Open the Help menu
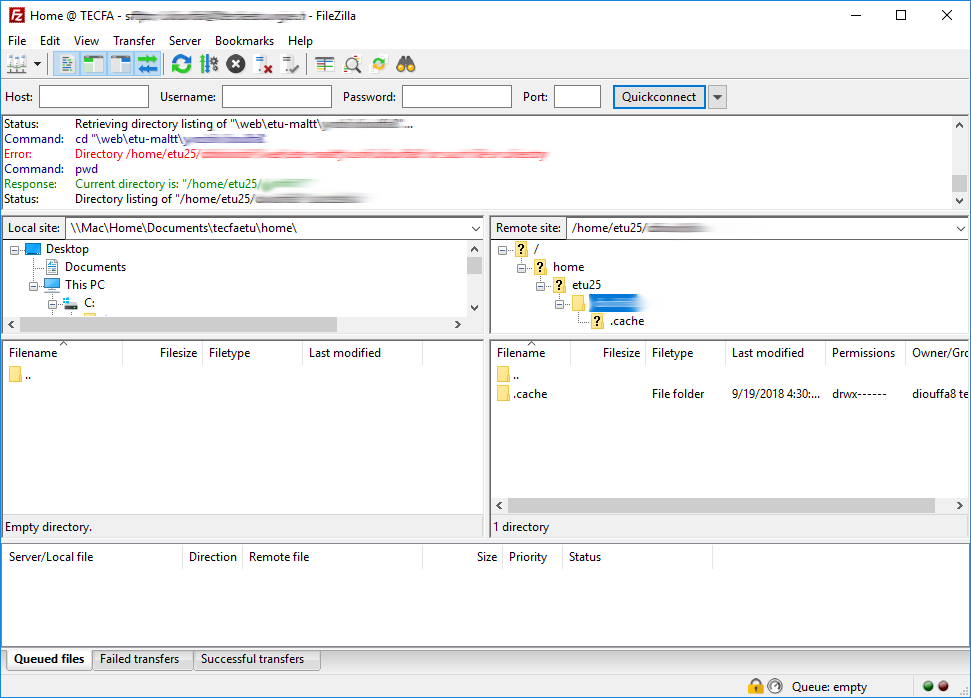The height and width of the screenshot is (698, 971). [x=300, y=41]
